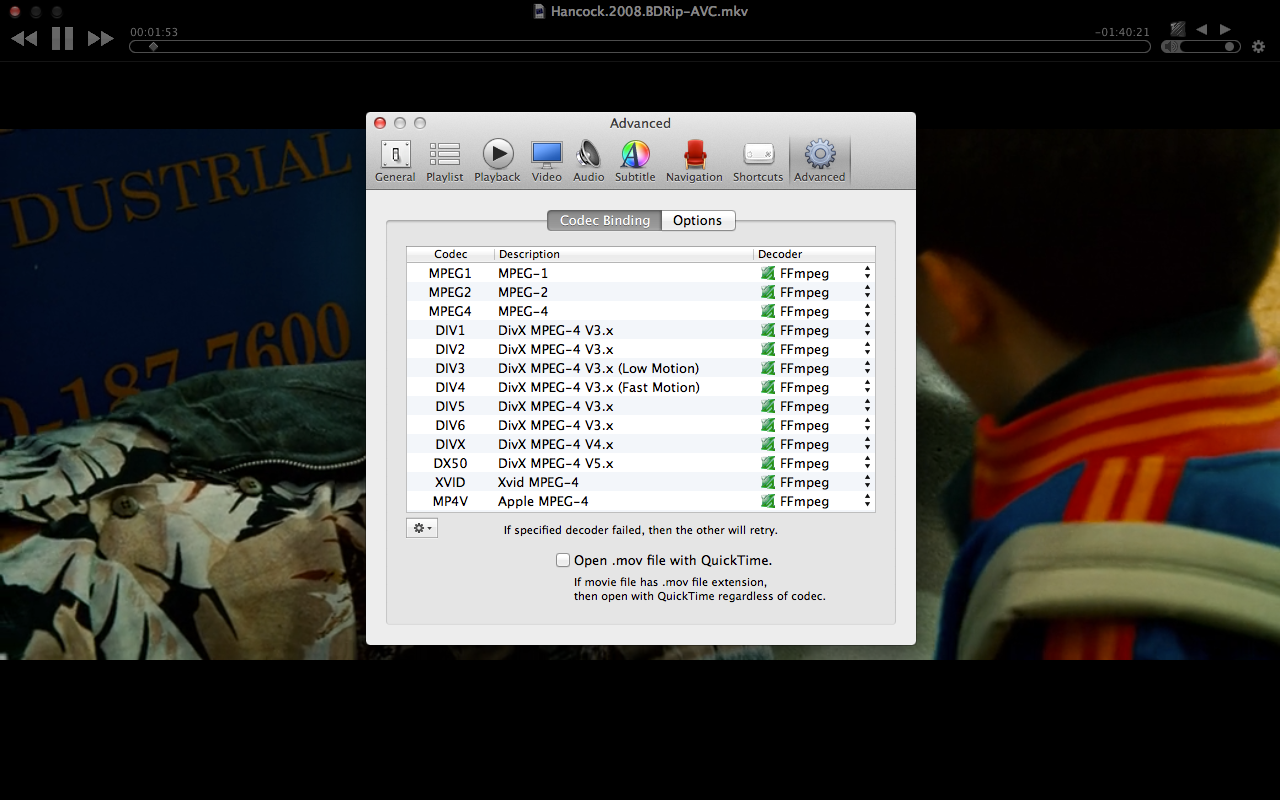Click the Hancock.2008.BDRip-AVC.mkv title
Image resolution: width=1280 pixels, height=800 pixels.
point(649,12)
